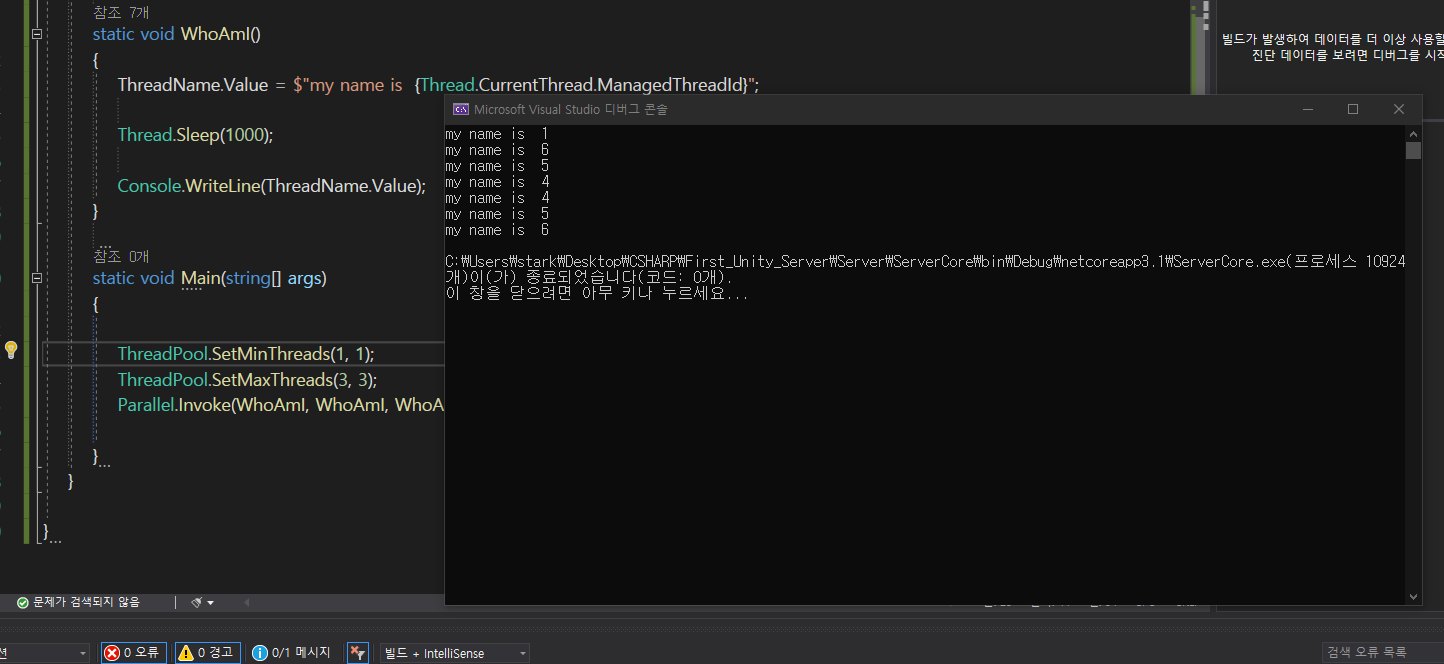
Task: Toggle the 0 경고 warnings filter
Action: pos(208,653)
